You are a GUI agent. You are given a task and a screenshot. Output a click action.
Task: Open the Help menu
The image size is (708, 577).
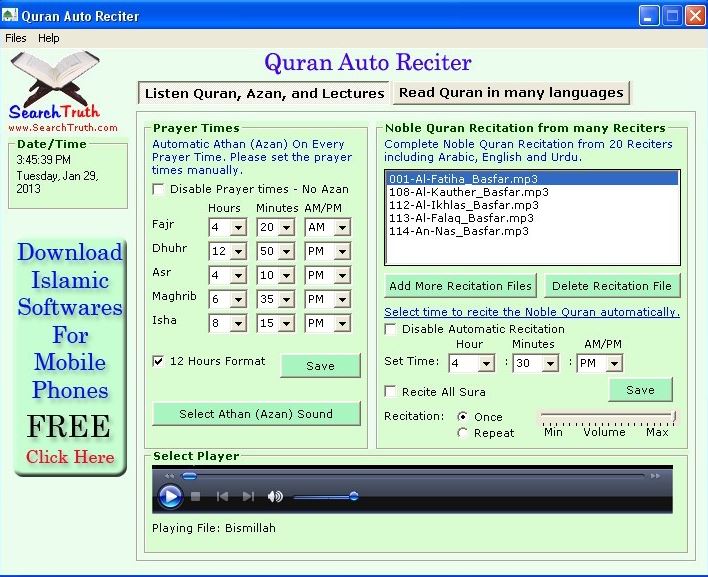pos(48,38)
